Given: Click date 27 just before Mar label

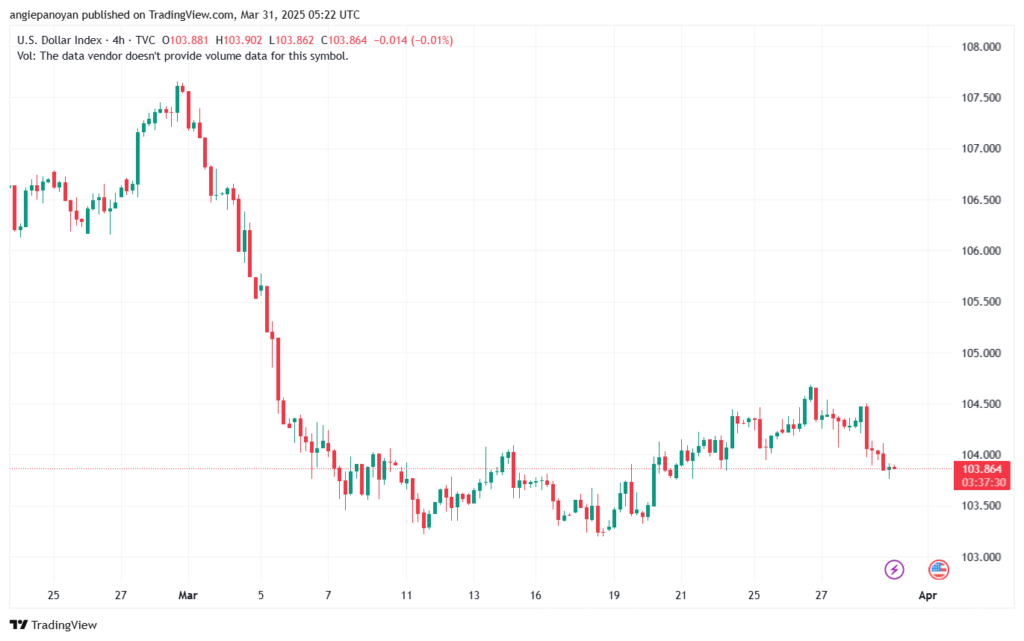Looking at the screenshot, I should 121,595.
